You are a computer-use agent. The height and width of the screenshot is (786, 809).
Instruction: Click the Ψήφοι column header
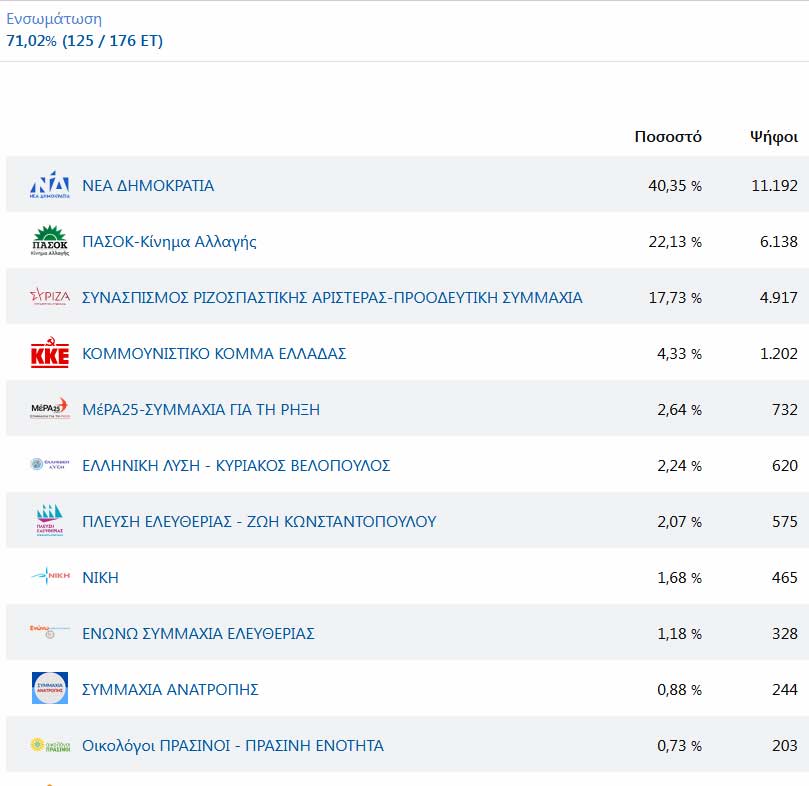[x=774, y=137]
